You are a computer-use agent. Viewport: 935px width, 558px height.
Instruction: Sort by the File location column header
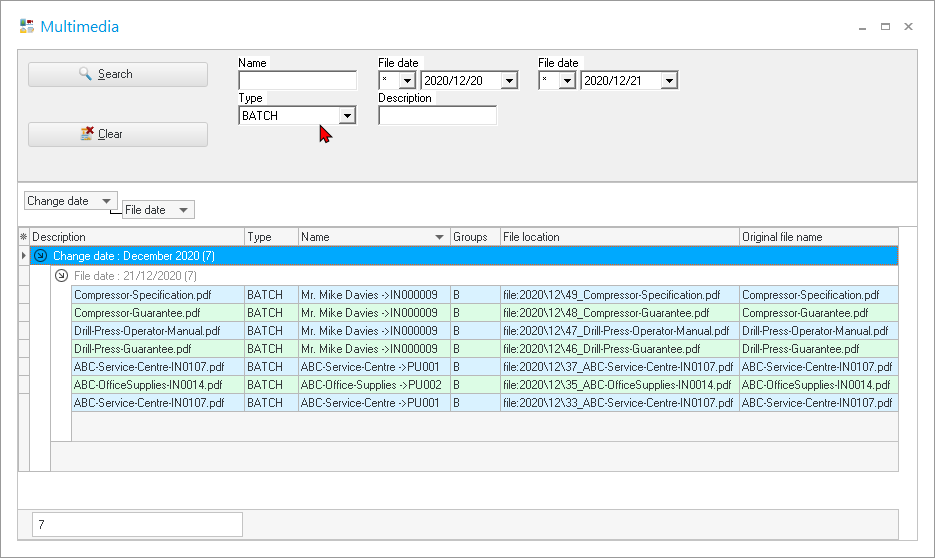point(618,237)
